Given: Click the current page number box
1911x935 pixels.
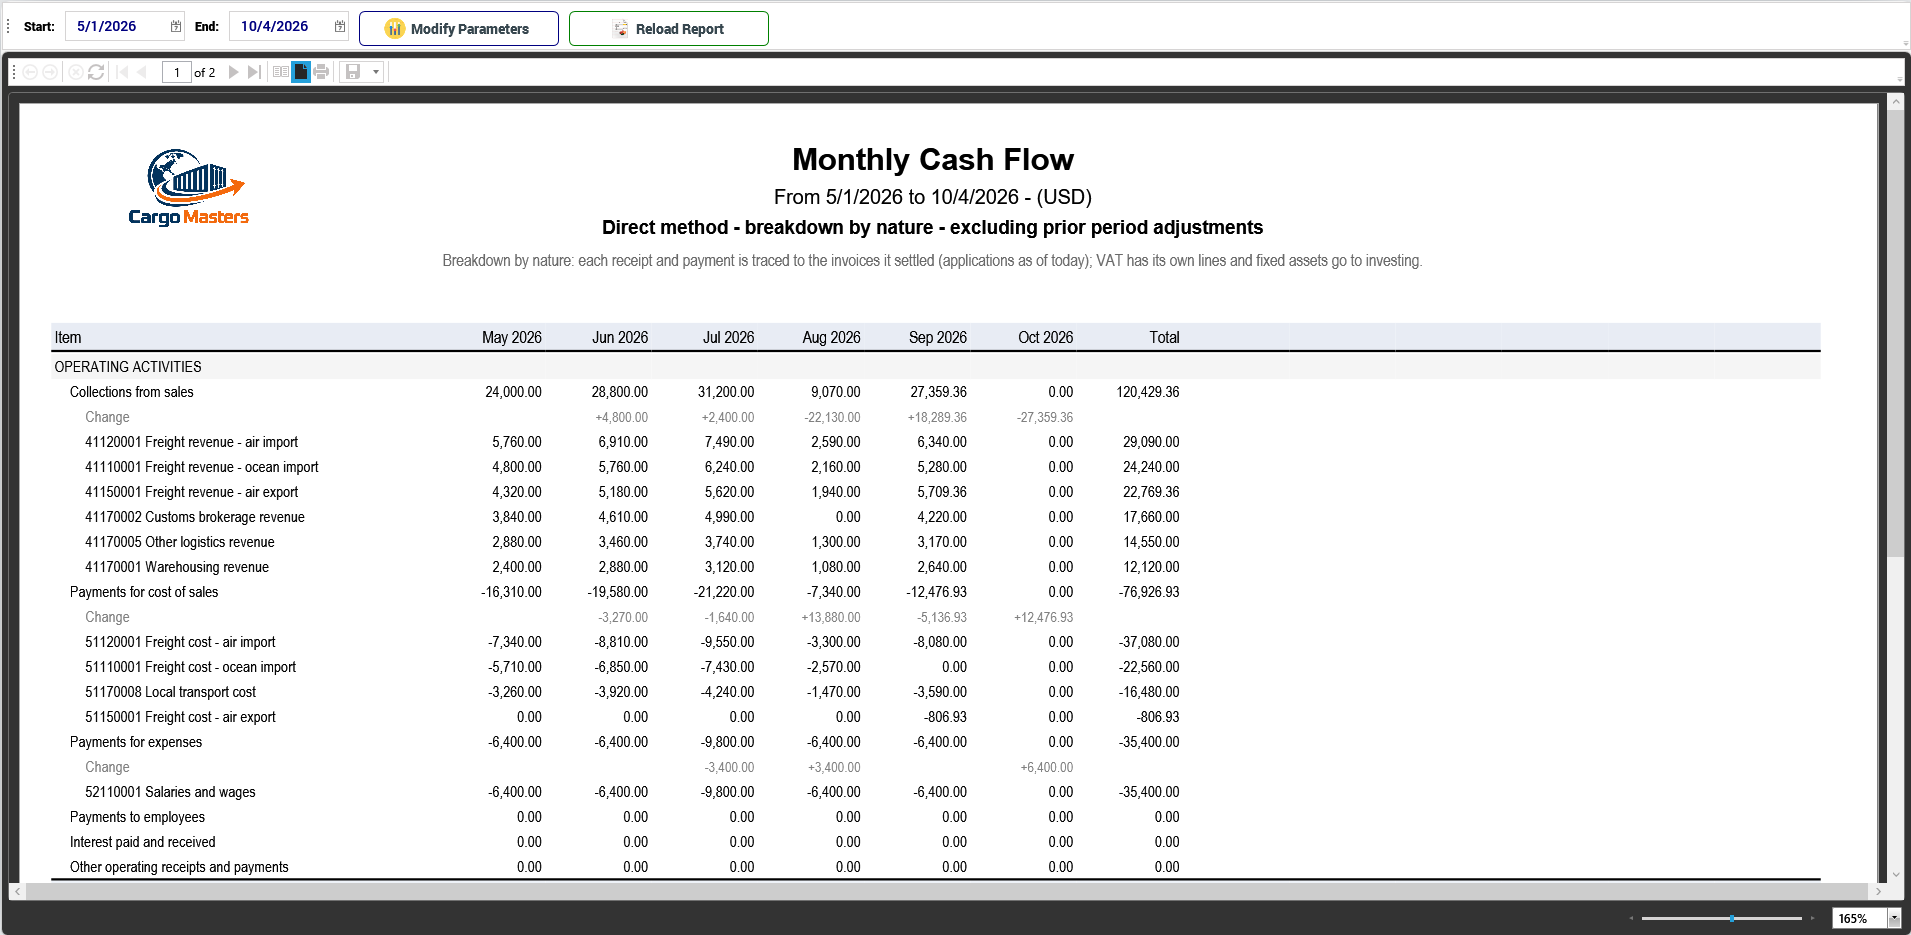Looking at the screenshot, I should coord(177,72).
